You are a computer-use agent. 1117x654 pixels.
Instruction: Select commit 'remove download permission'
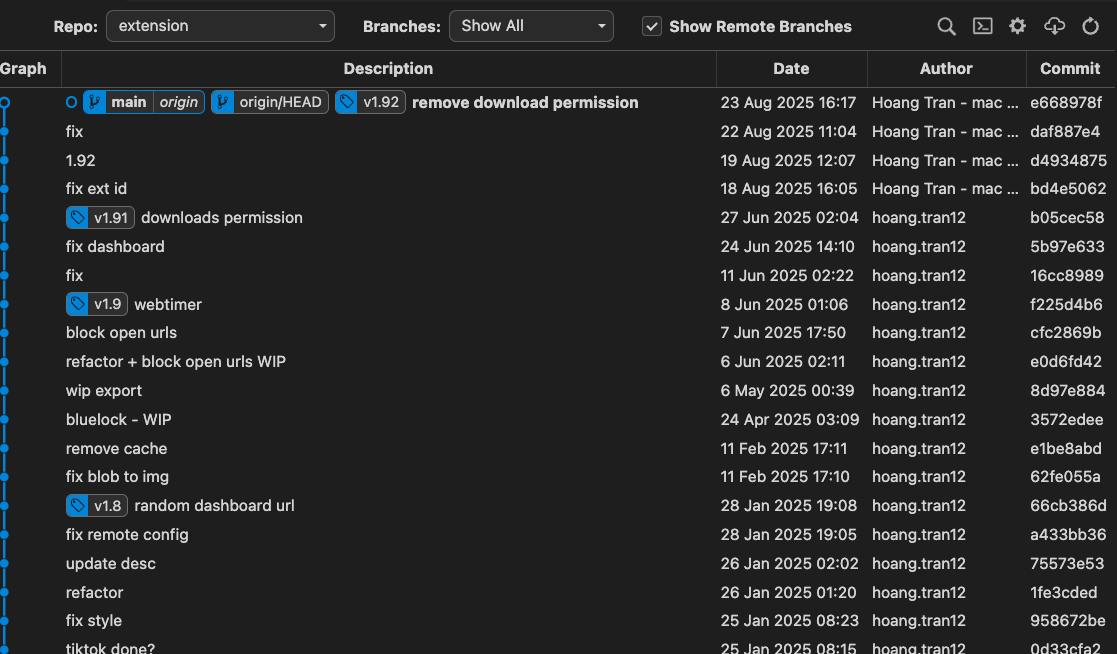525,103
